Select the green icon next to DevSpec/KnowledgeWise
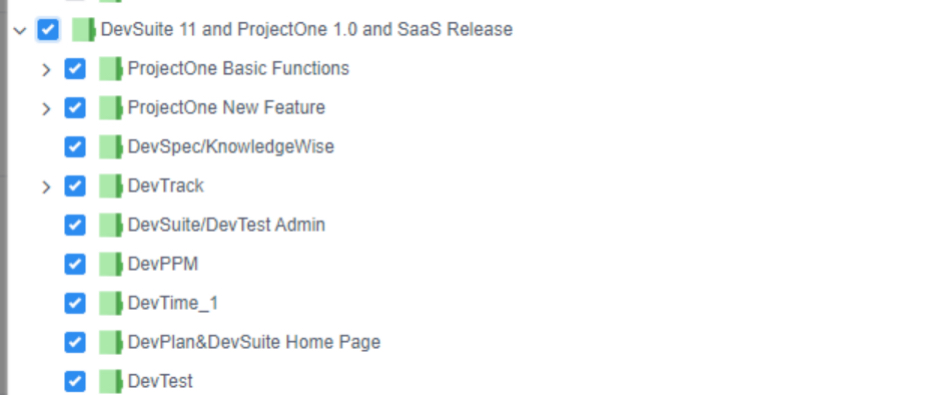936x395 pixels. (x=110, y=147)
